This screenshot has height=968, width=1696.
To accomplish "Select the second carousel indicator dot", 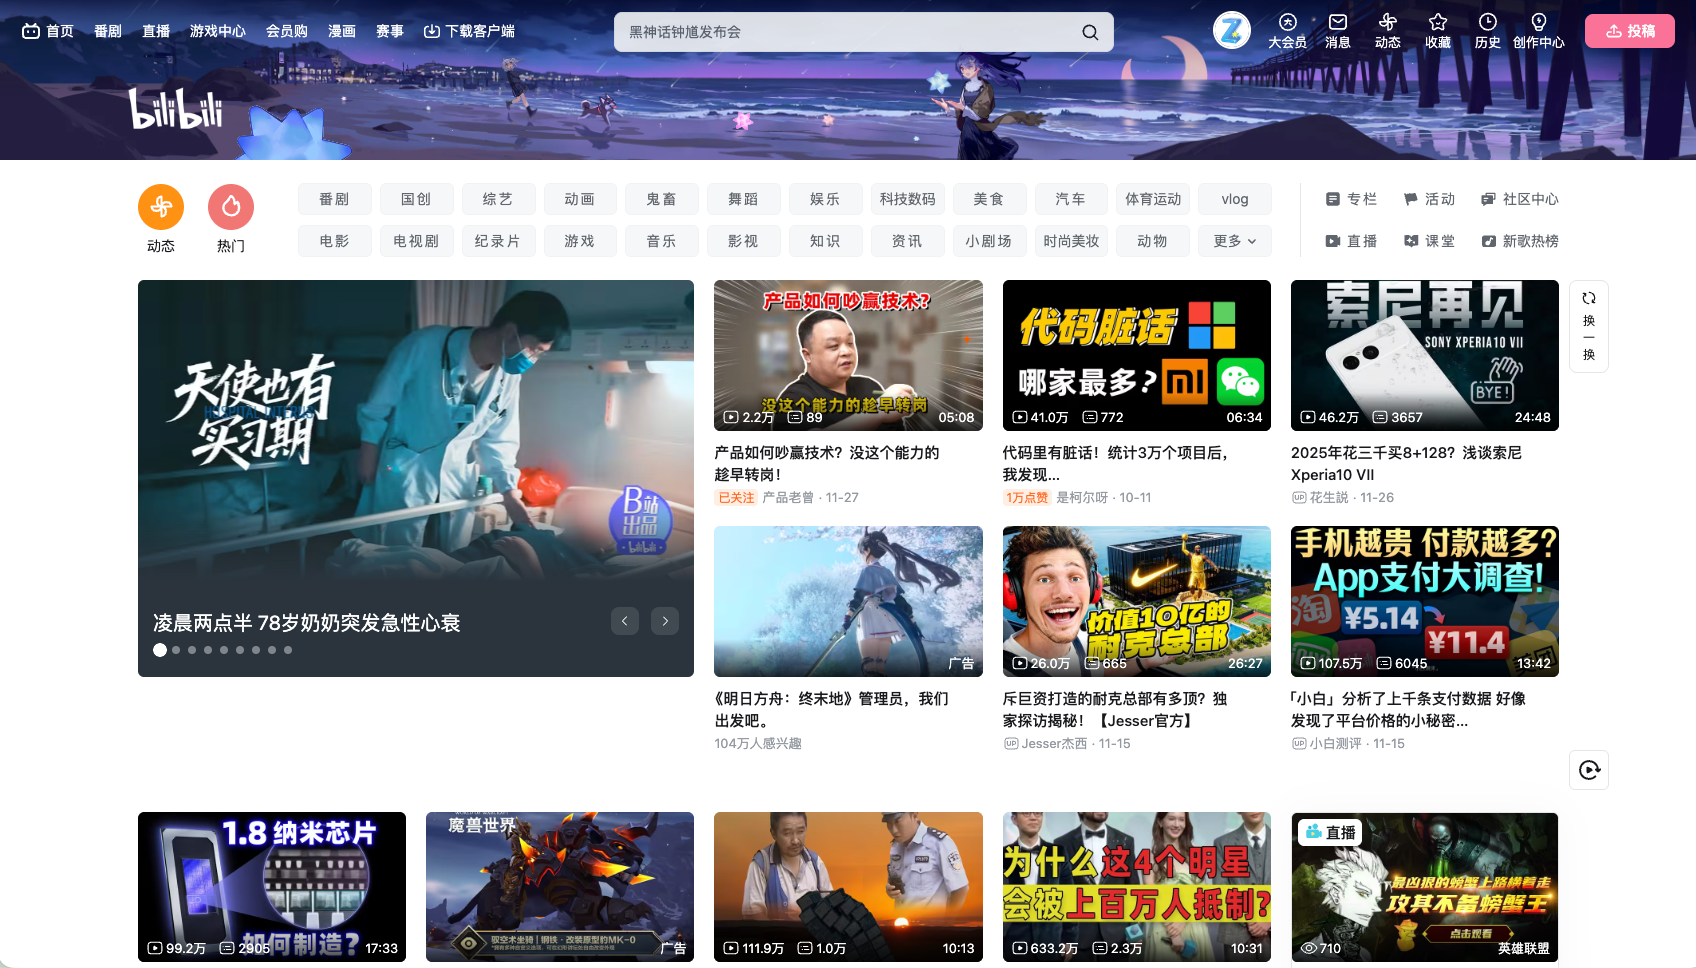I will tap(176, 650).
